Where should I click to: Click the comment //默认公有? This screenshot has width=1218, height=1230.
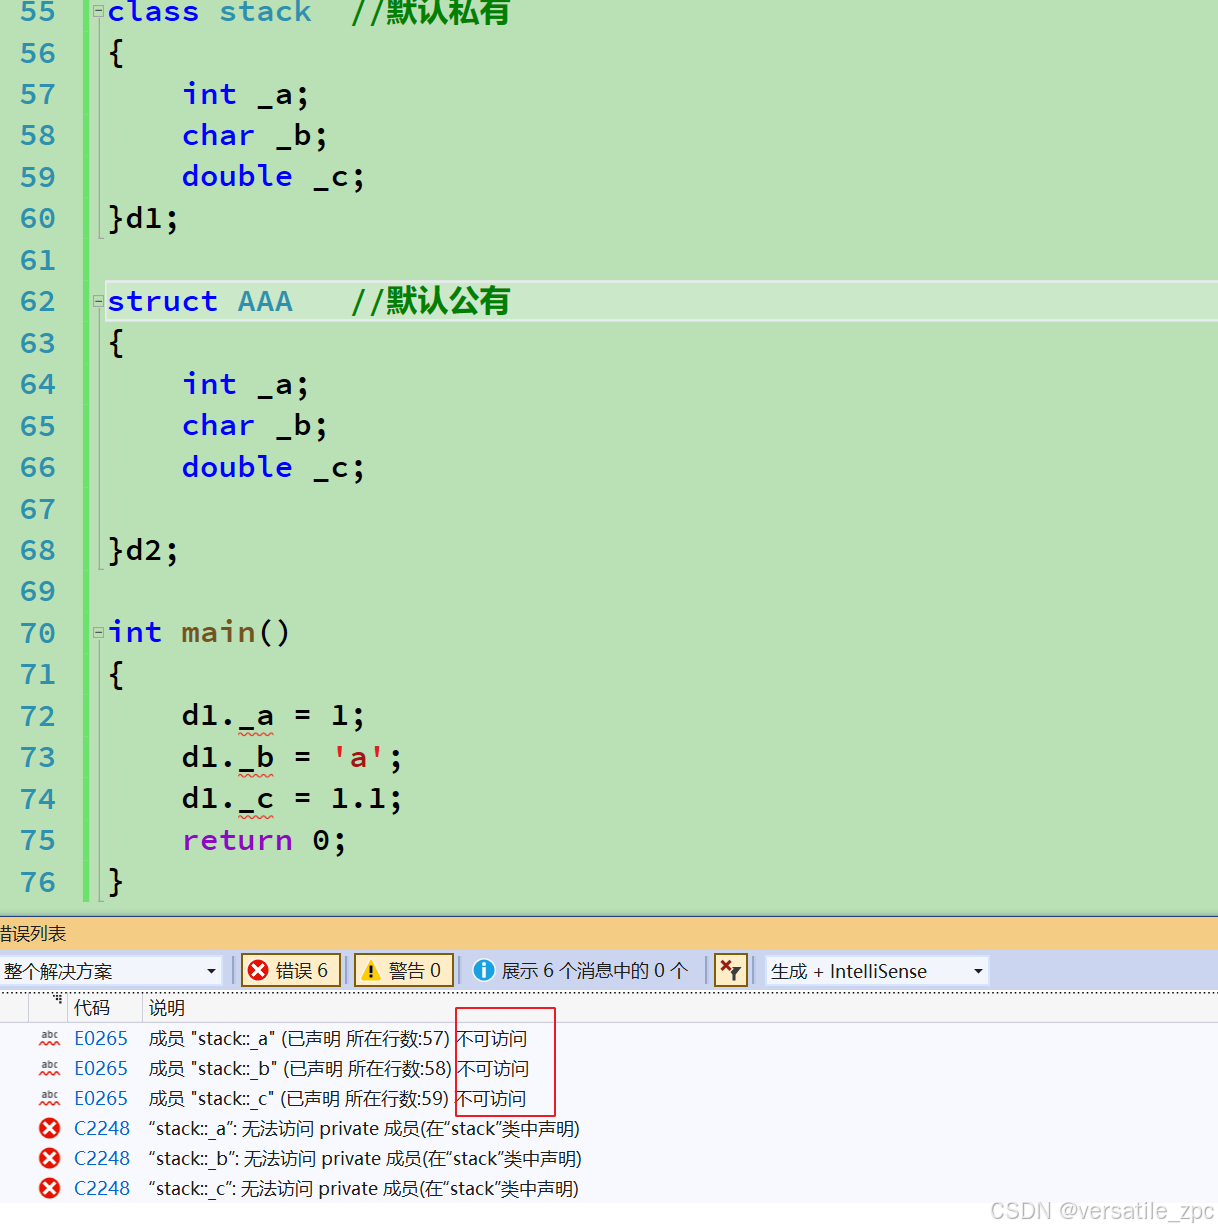431,301
